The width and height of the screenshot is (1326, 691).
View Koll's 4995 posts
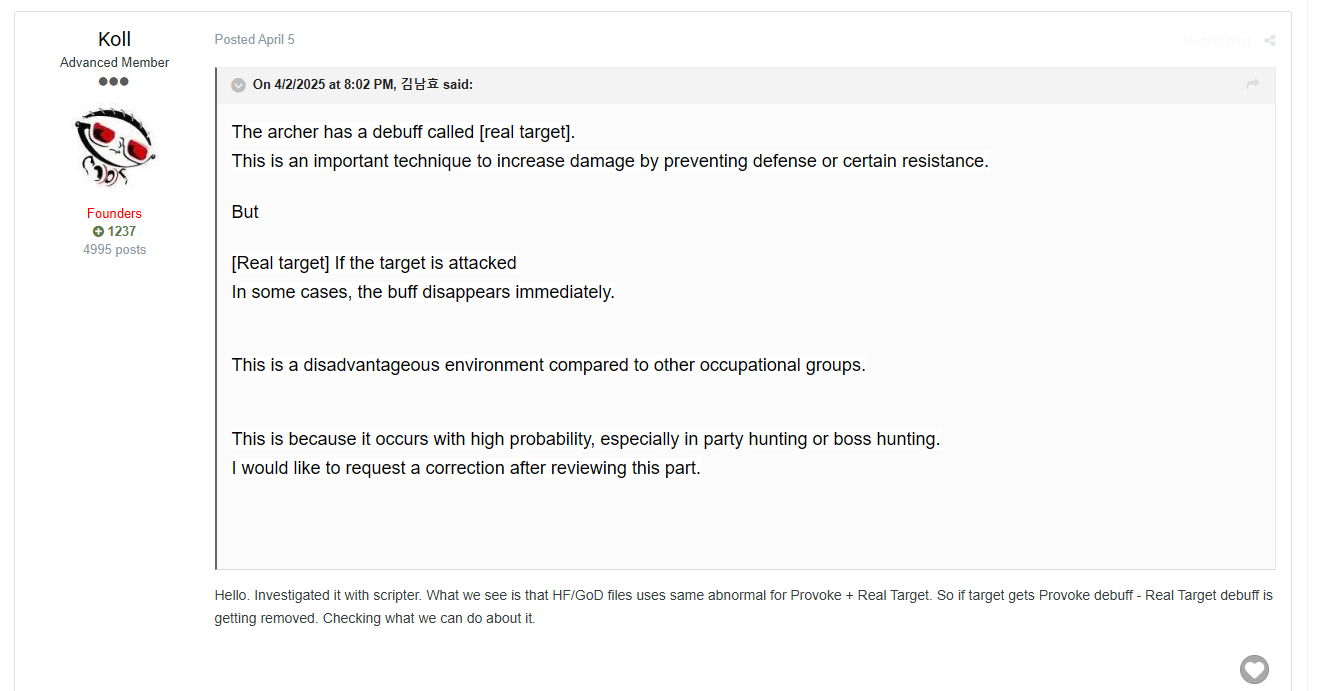tap(114, 250)
